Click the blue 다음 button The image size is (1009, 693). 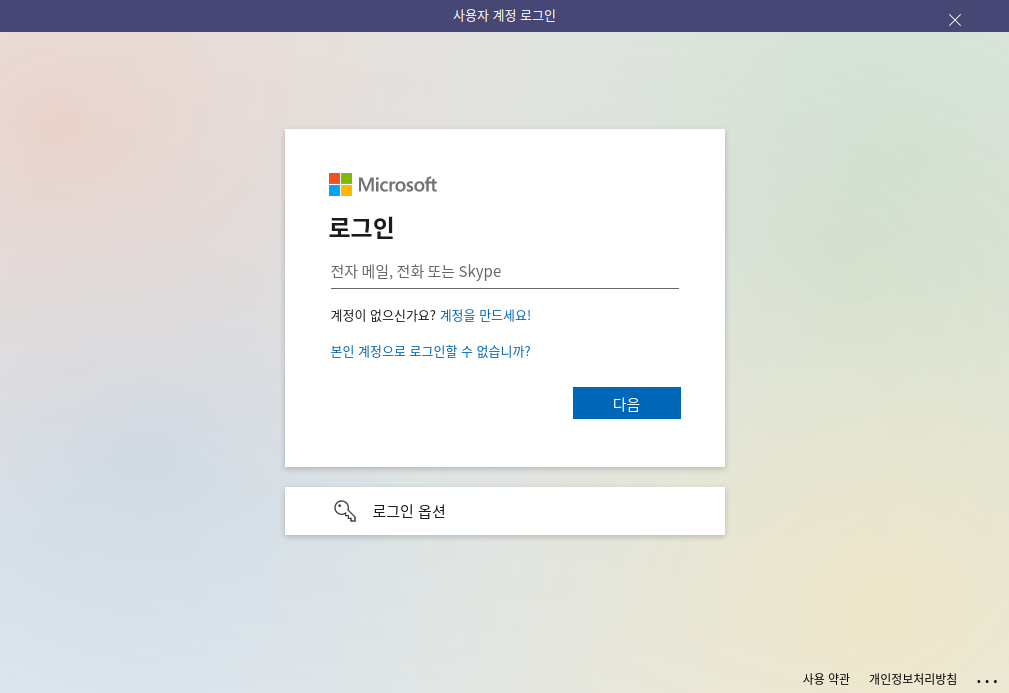(627, 403)
